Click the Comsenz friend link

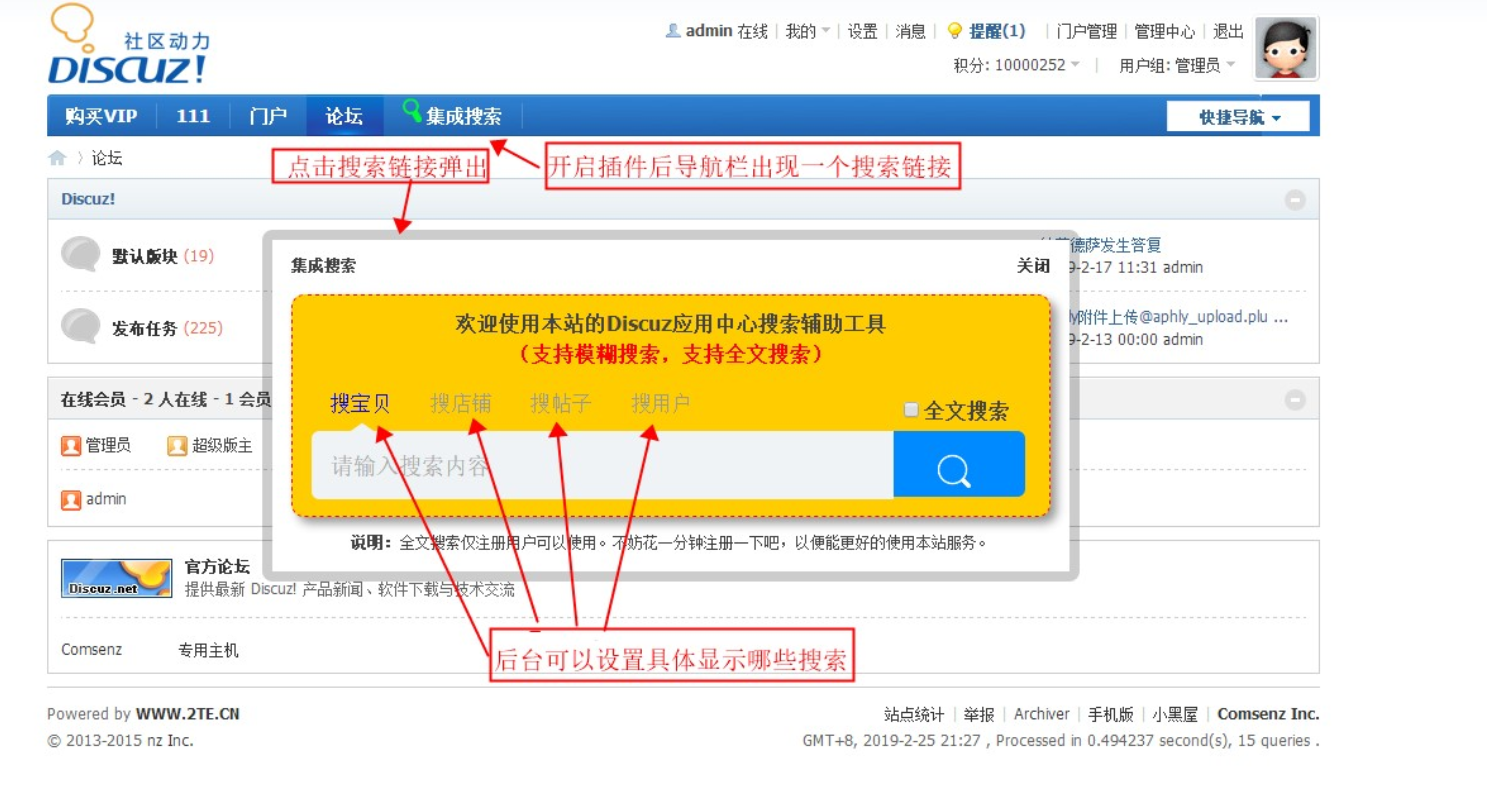point(91,650)
